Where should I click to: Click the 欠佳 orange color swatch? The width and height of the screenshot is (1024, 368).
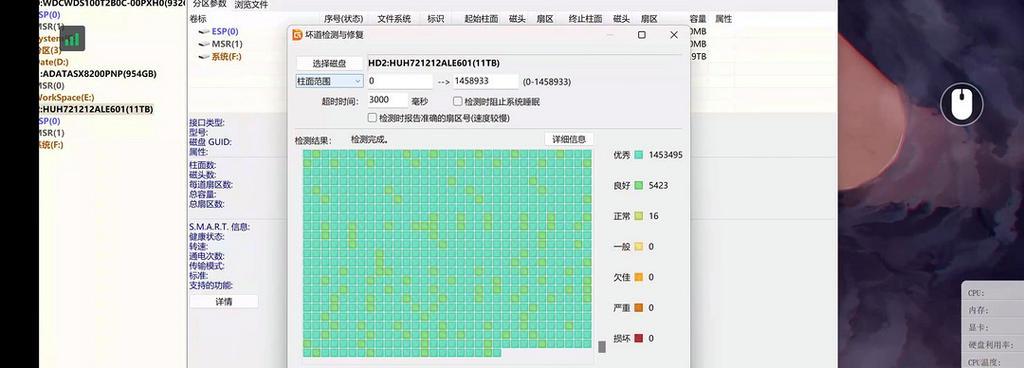pyautogui.click(x=639, y=277)
